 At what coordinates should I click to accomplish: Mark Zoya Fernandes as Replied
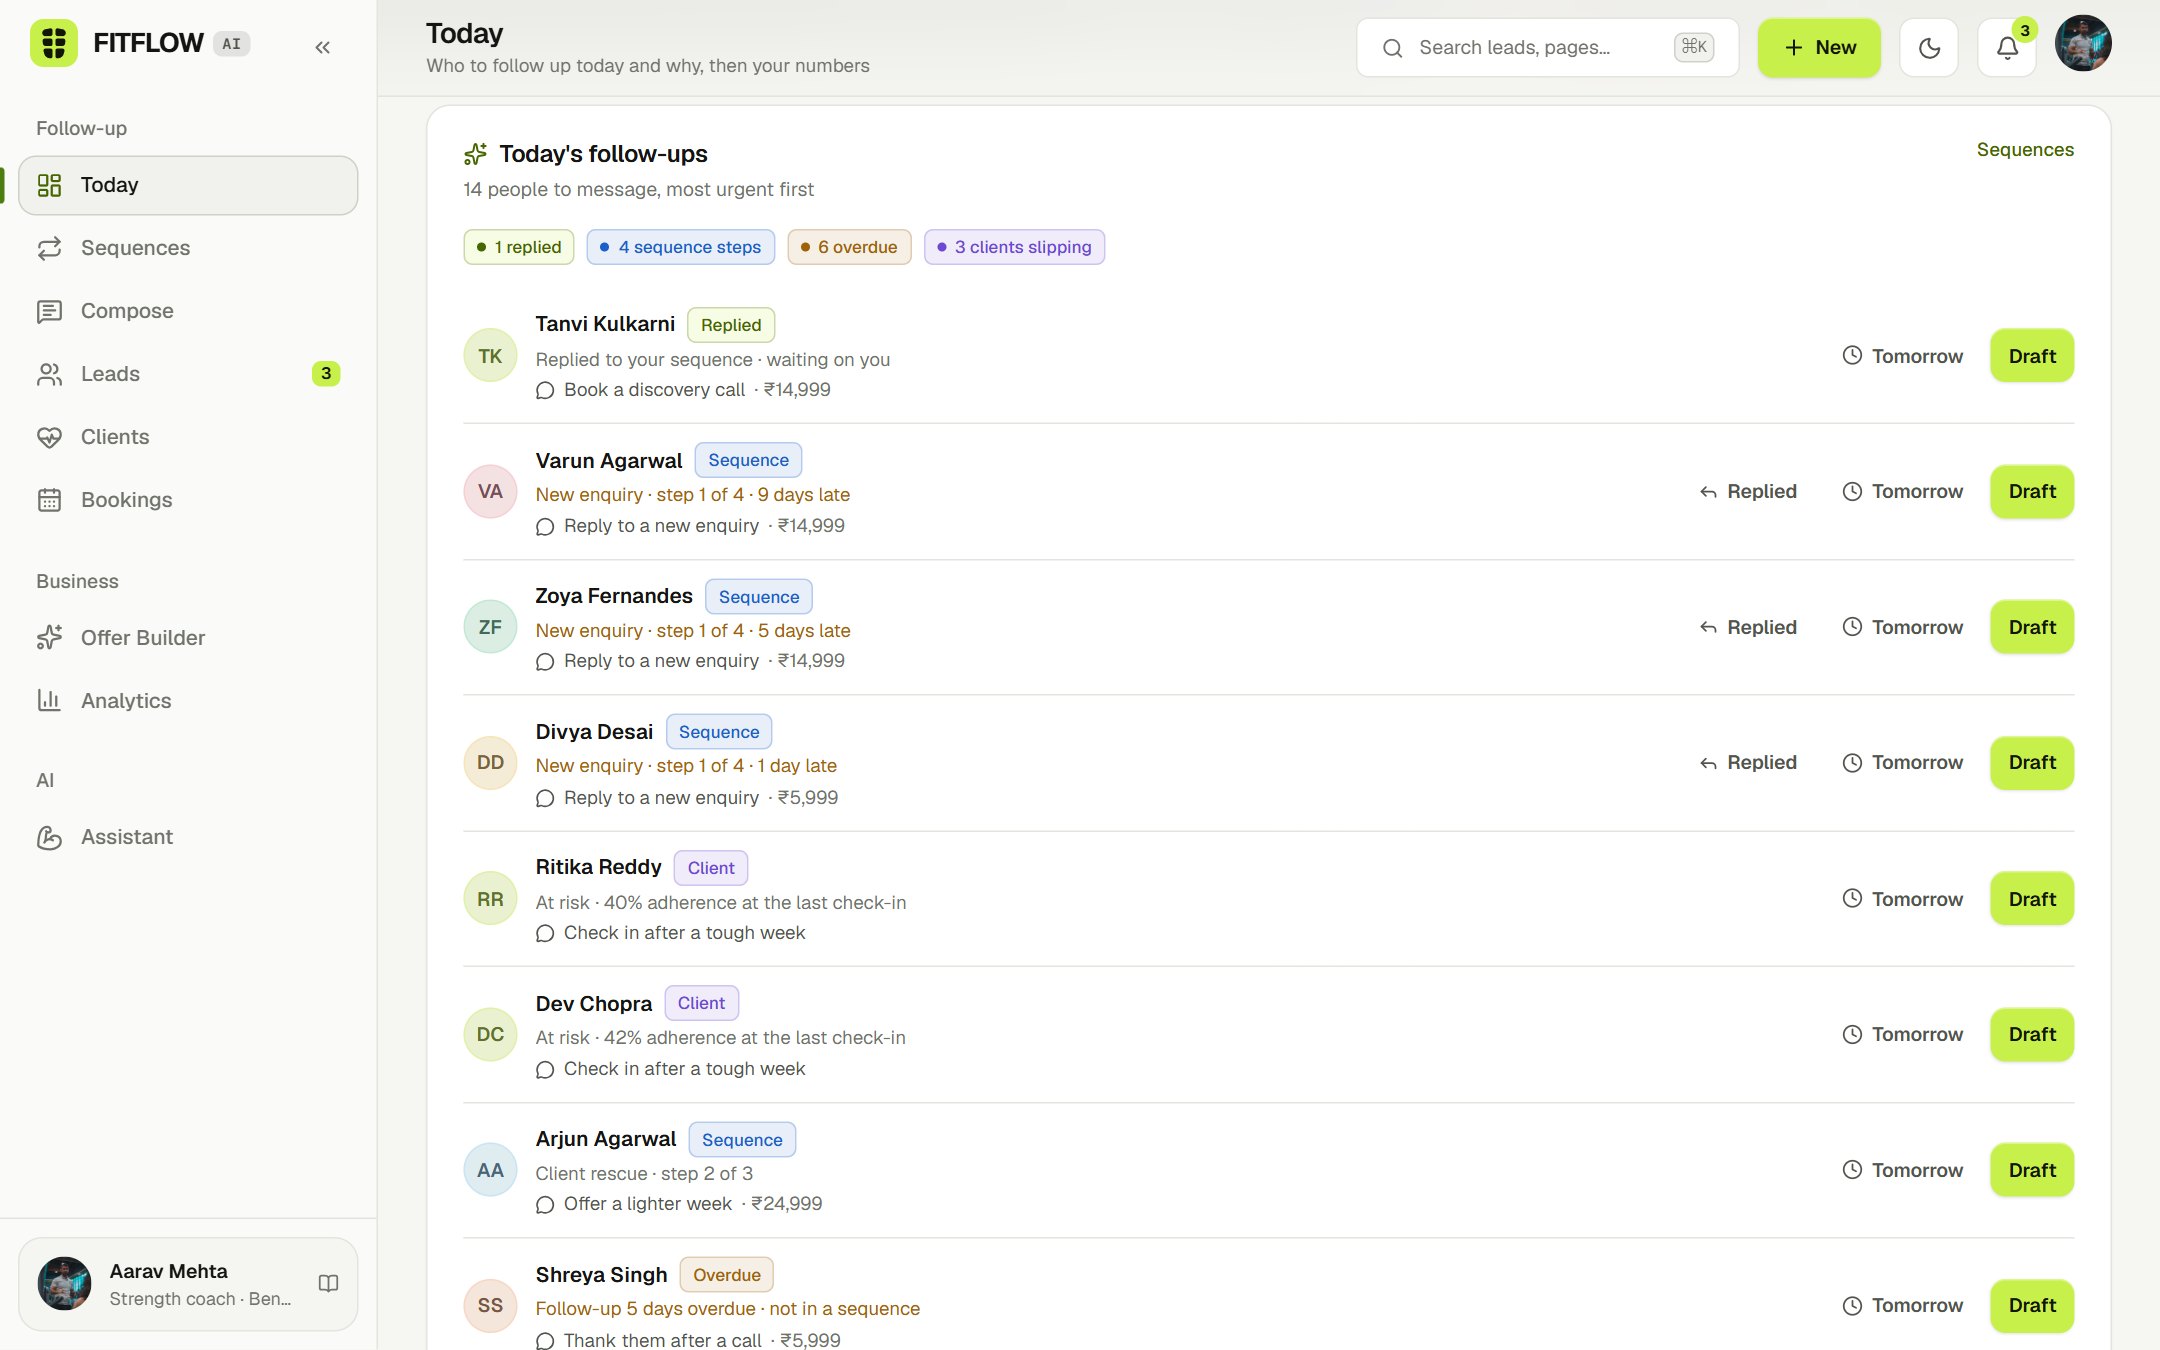click(1748, 627)
